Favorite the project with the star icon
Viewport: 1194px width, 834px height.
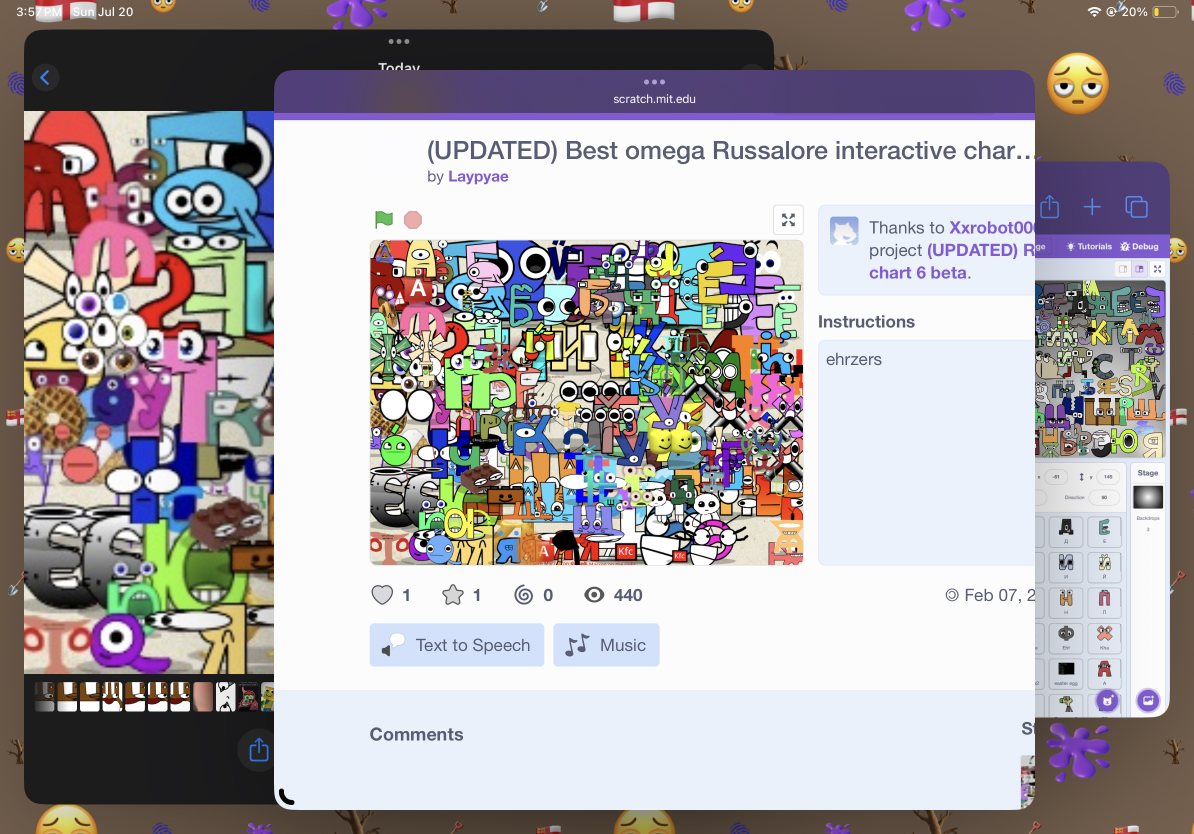[x=452, y=595]
